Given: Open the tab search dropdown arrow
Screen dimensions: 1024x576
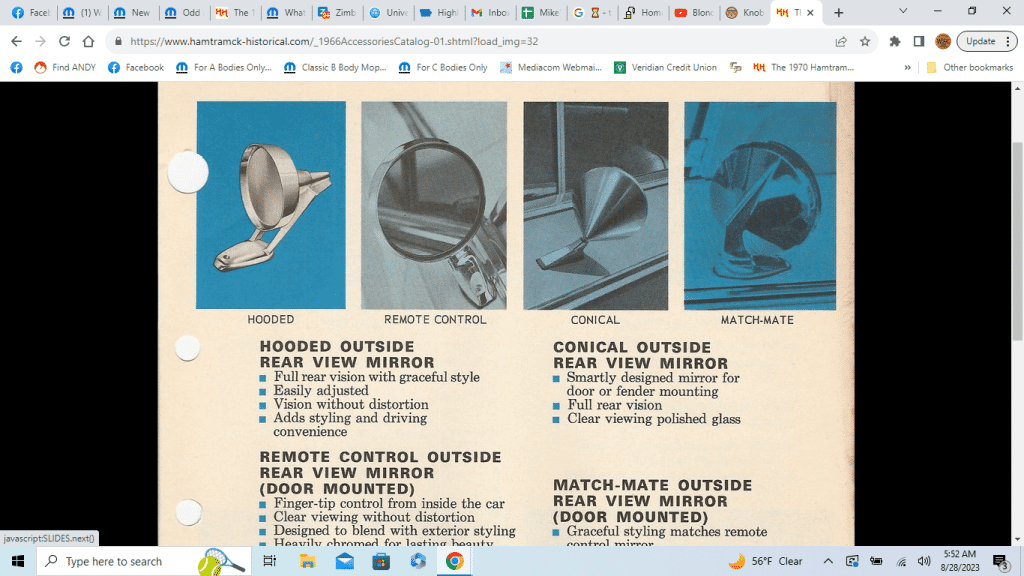Looking at the screenshot, I should (903, 12).
